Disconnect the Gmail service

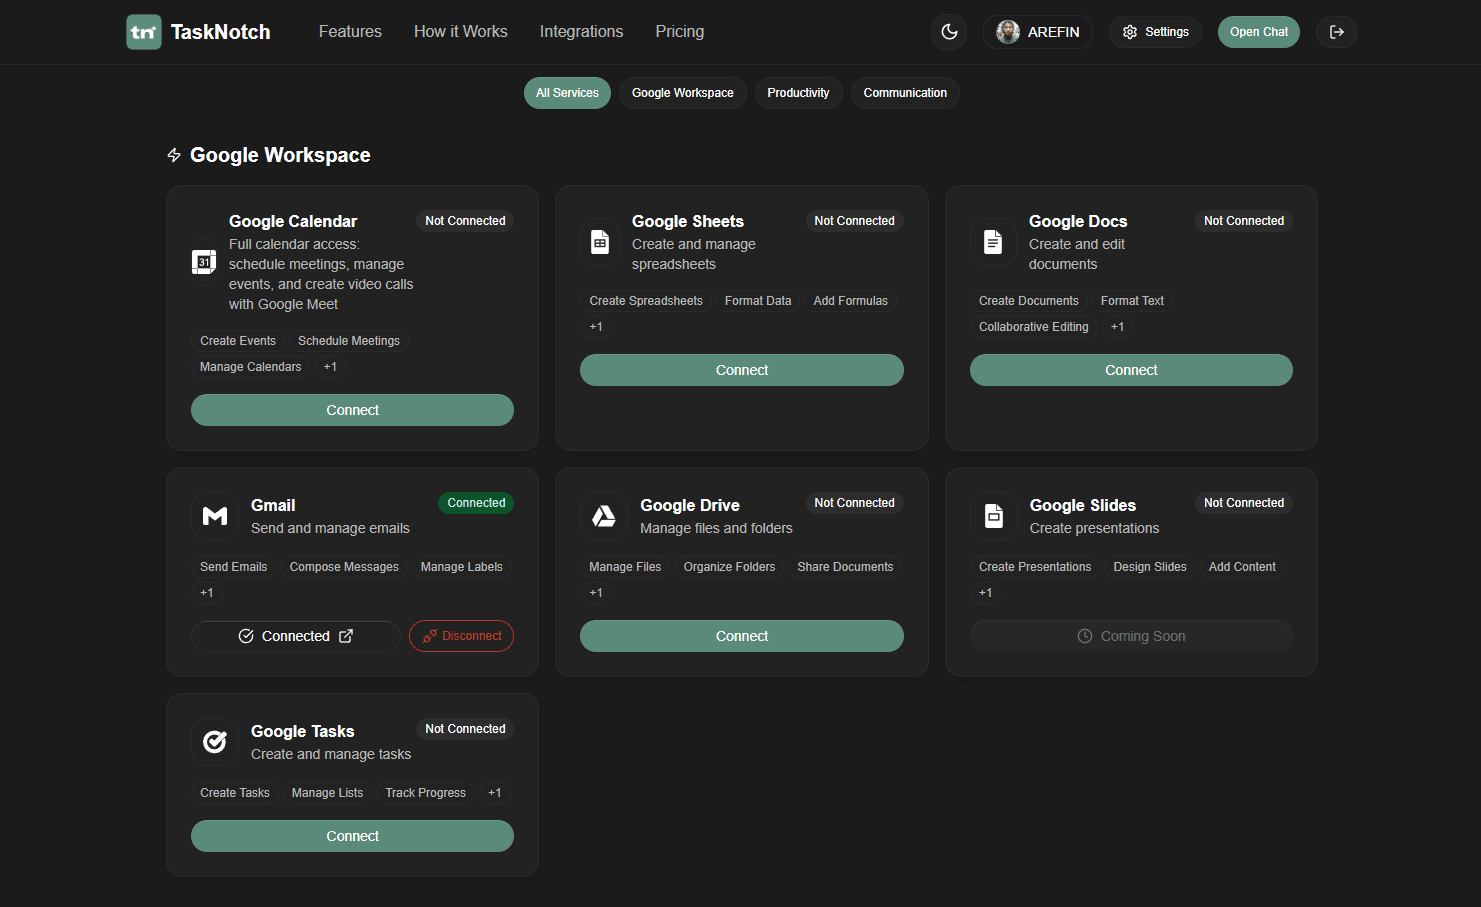click(x=461, y=636)
